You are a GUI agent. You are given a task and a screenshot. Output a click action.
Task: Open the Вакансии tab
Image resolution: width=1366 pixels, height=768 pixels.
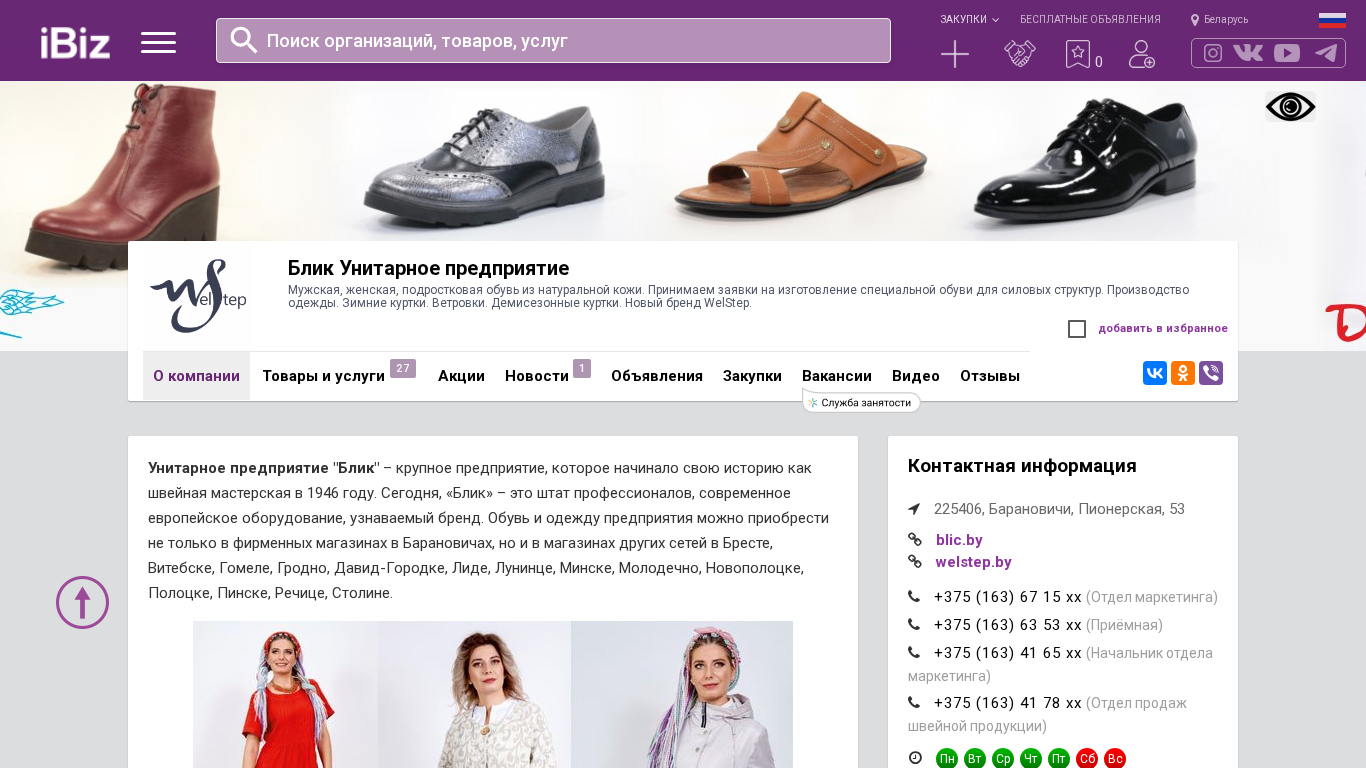[837, 376]
